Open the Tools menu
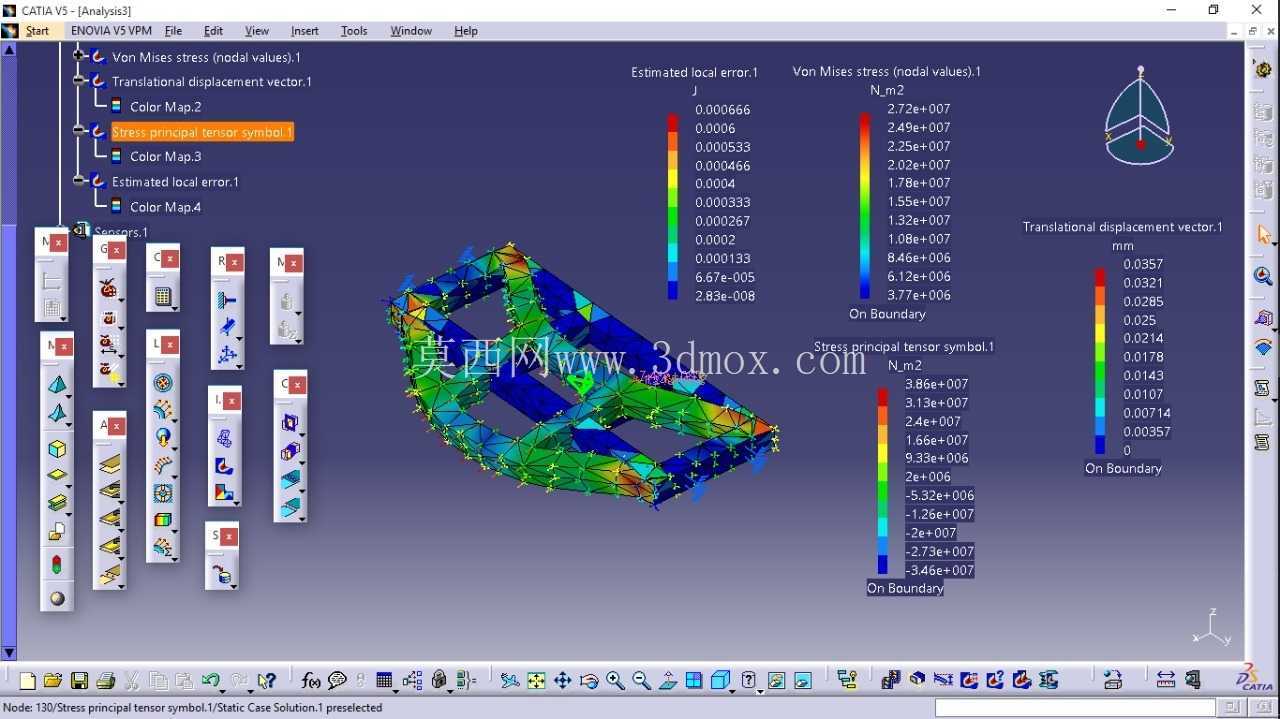 (354, 31)
